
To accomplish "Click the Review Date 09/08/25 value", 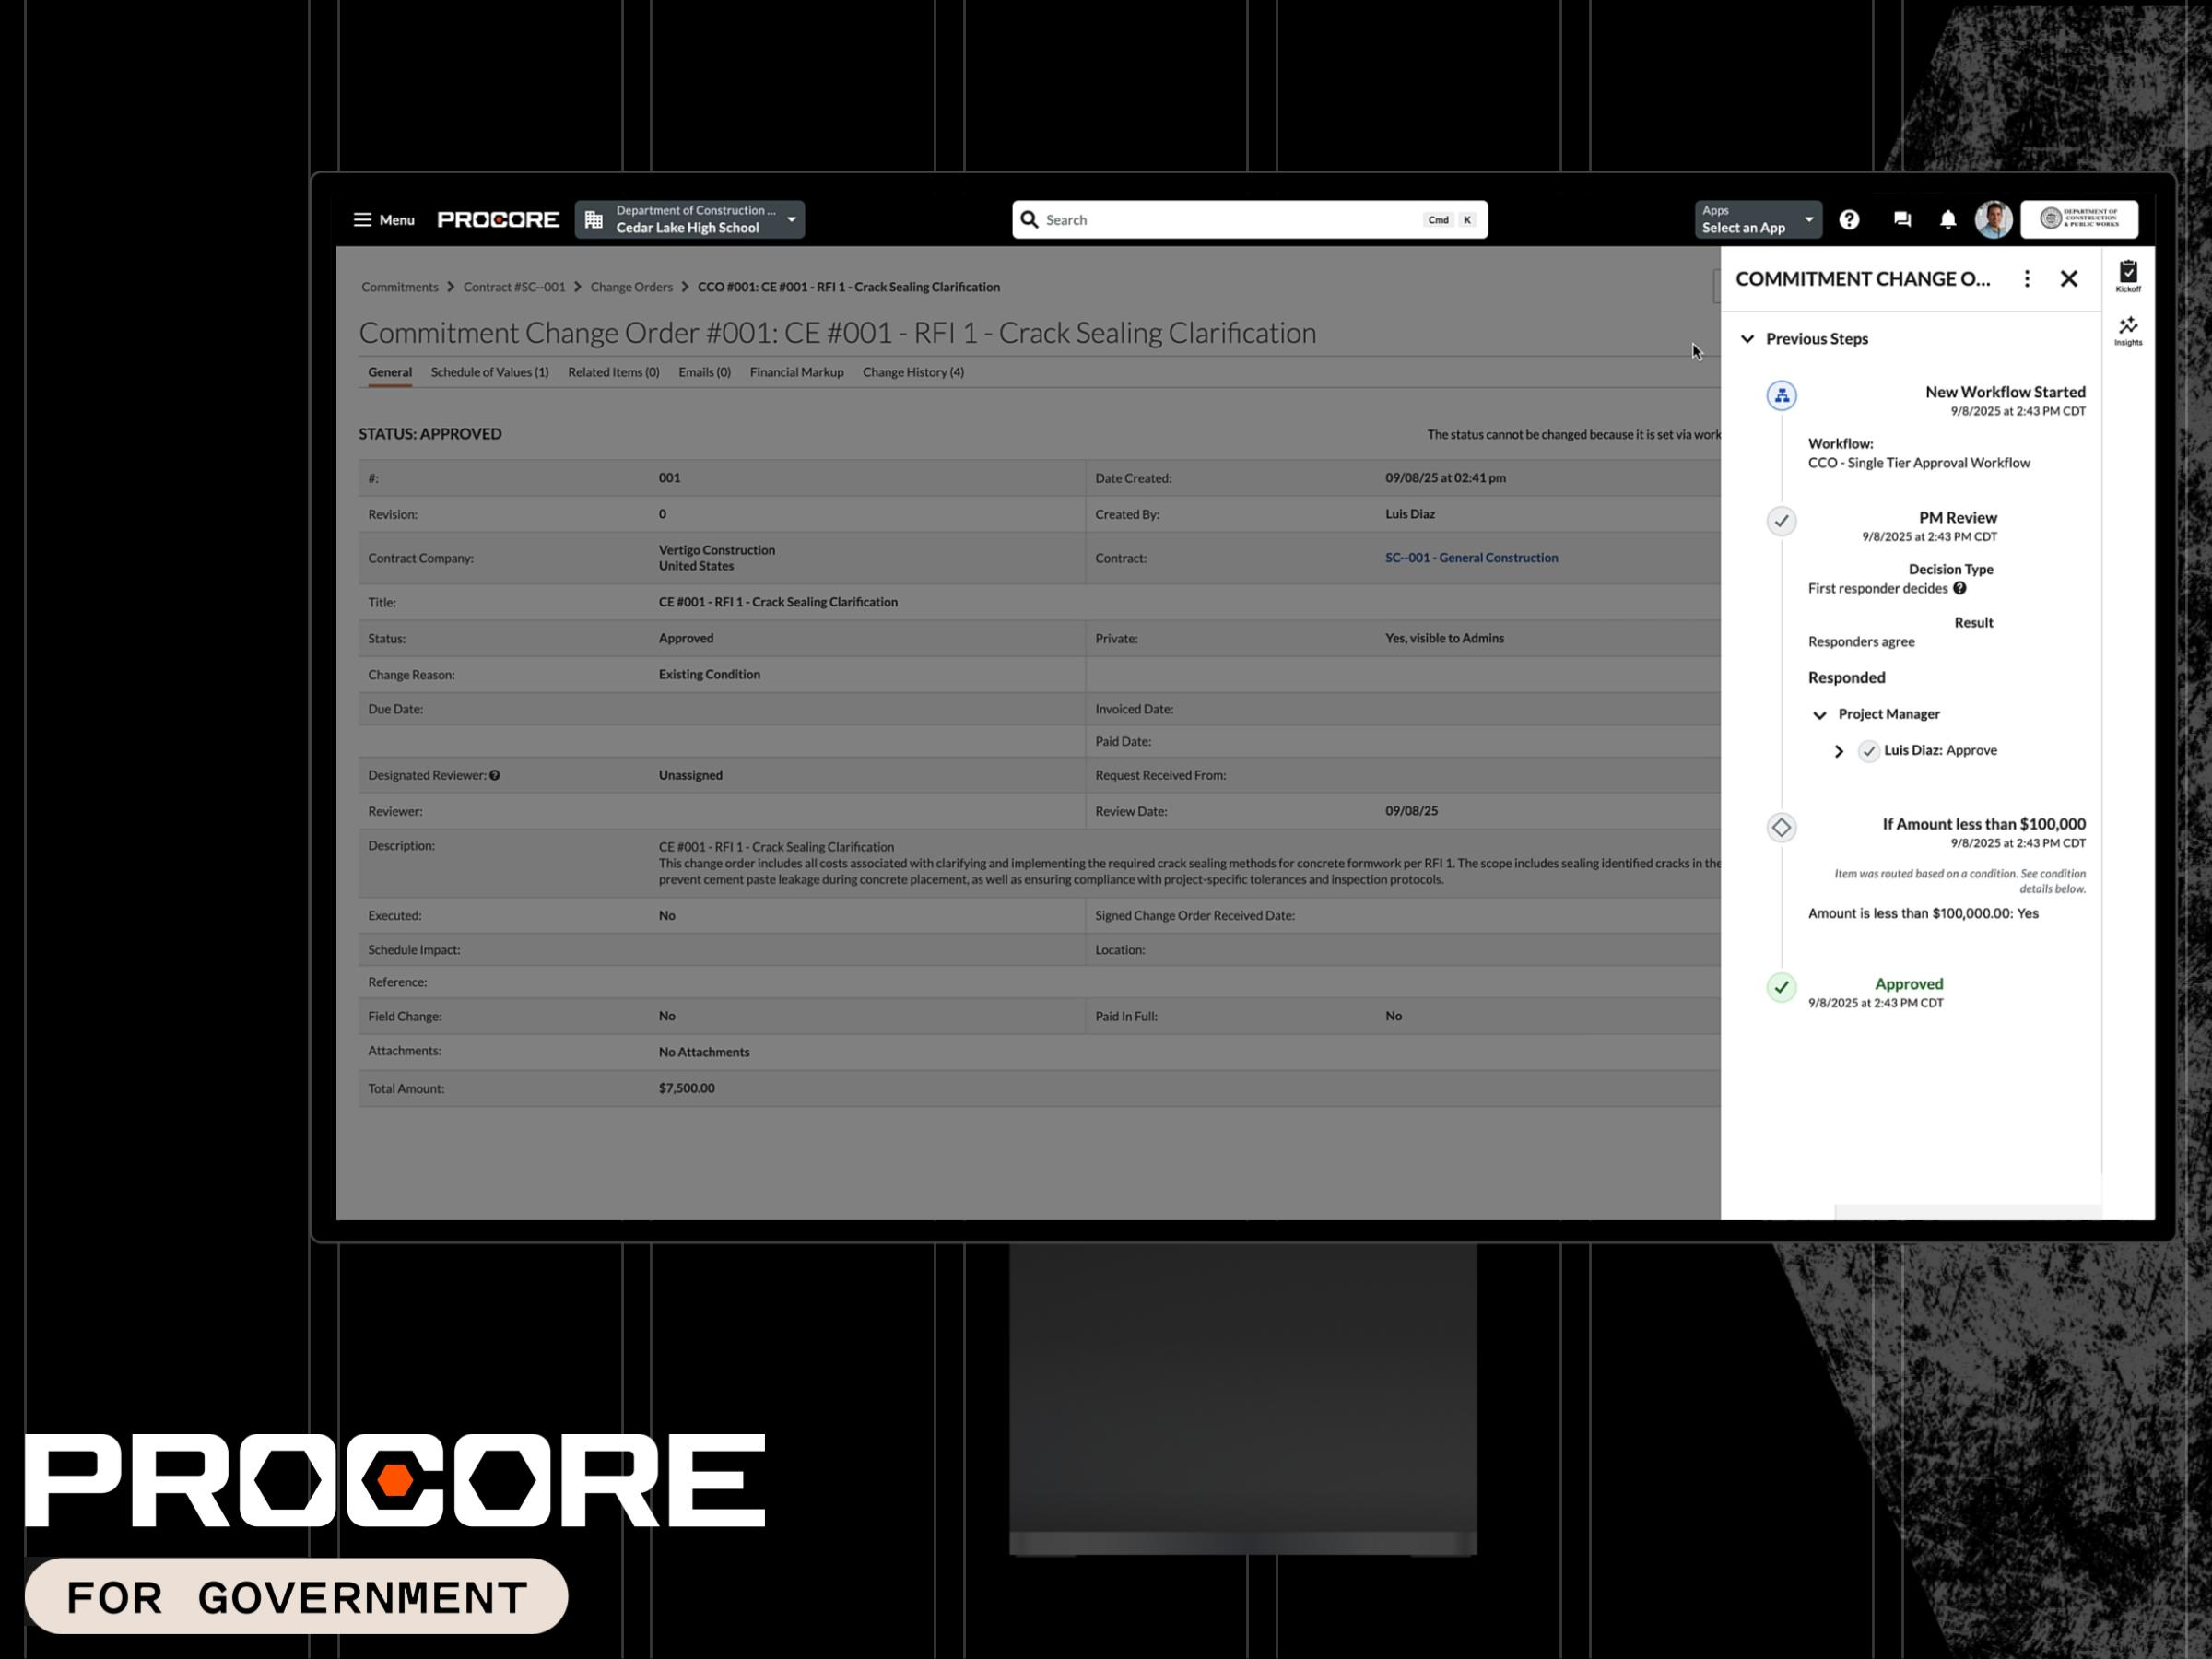I will (x=1411, y=811).
